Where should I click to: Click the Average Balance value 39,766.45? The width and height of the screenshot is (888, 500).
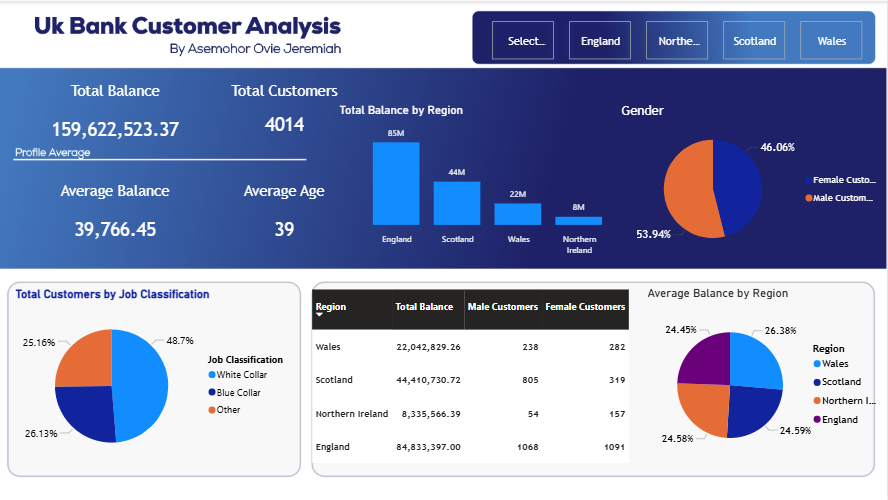click(116, 229)
